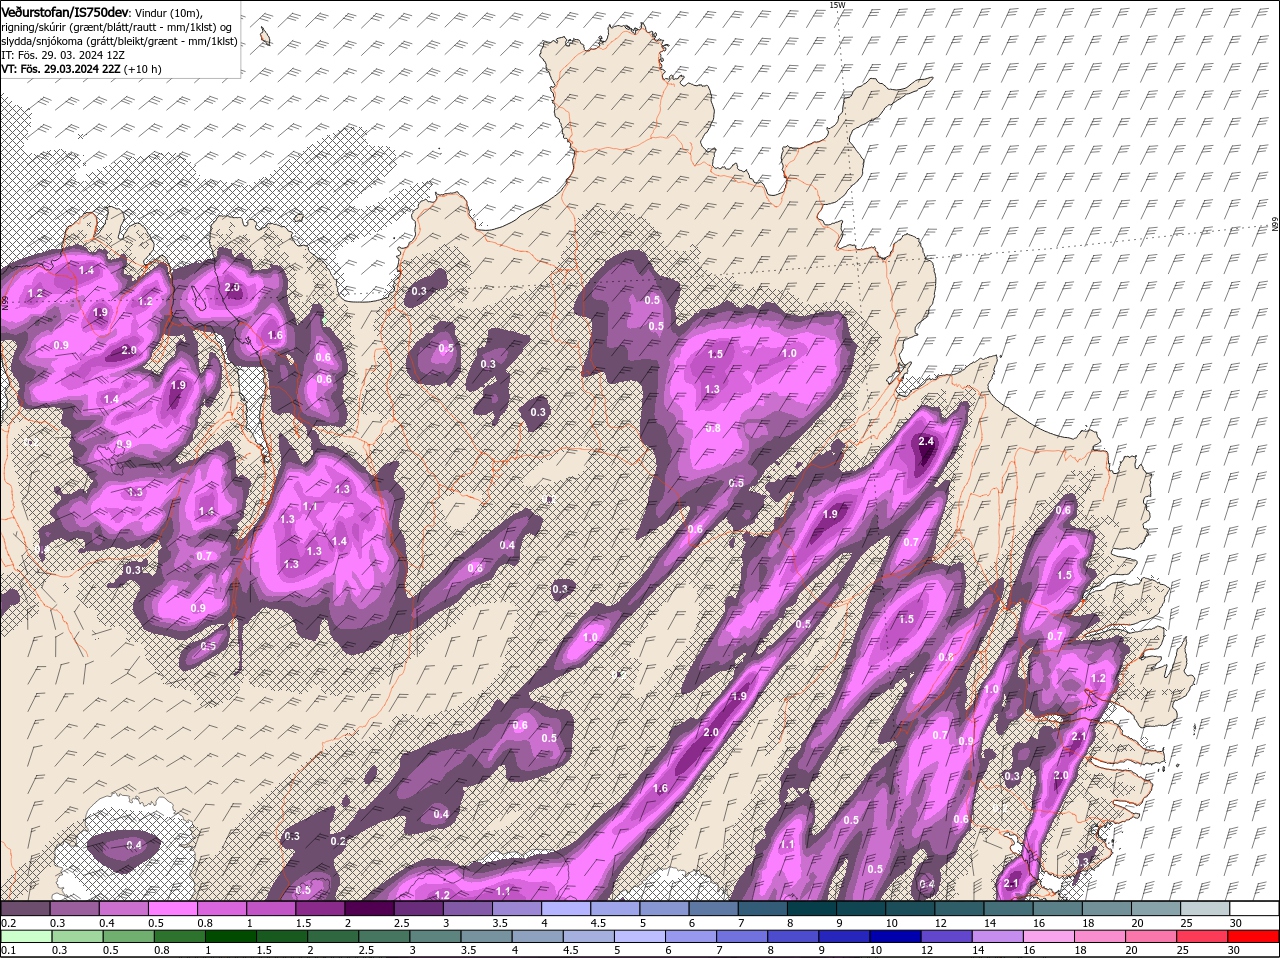Select the dark mauve 0.2–0.3 swatch, upper legend
The image size is (1280, 958).
[x=25, y=908]
